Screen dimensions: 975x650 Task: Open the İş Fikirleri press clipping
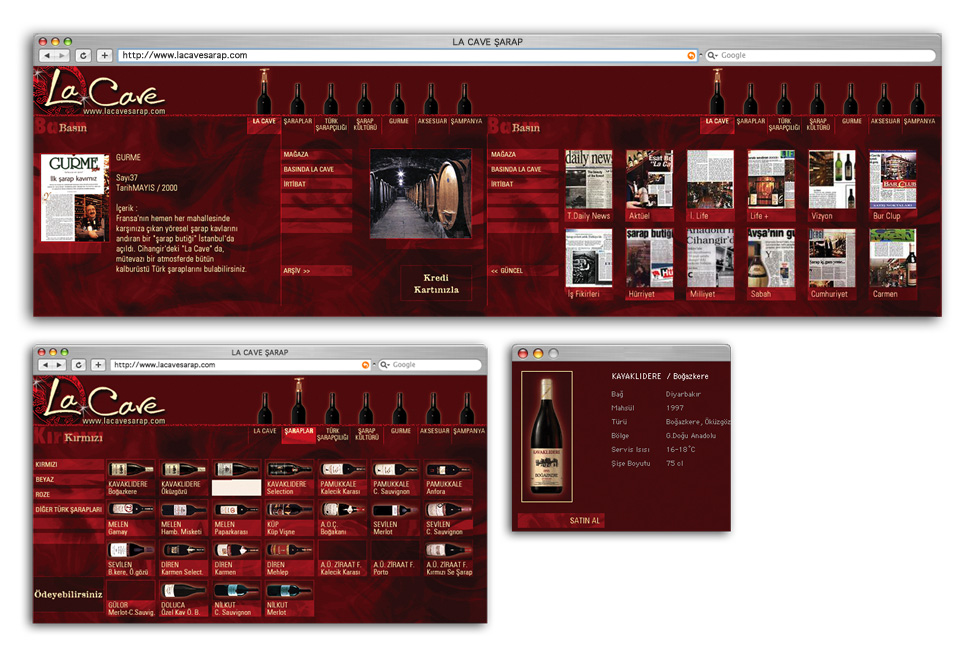coord(588,264)
